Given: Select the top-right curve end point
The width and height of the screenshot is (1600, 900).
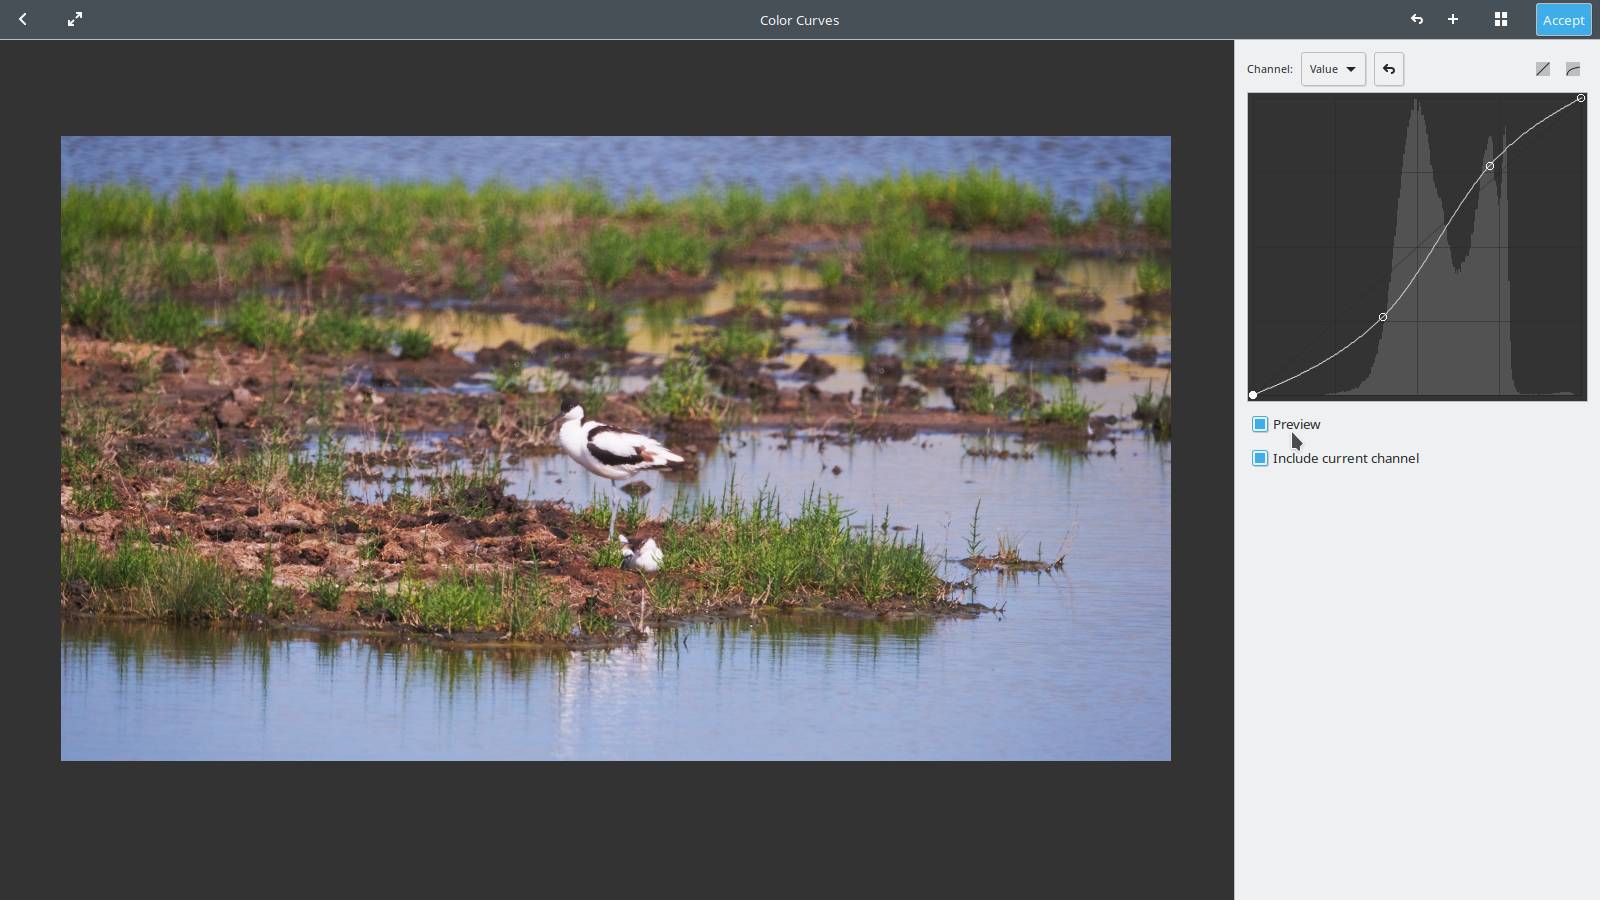Looking at the screenshot, I should (1581, 98).
